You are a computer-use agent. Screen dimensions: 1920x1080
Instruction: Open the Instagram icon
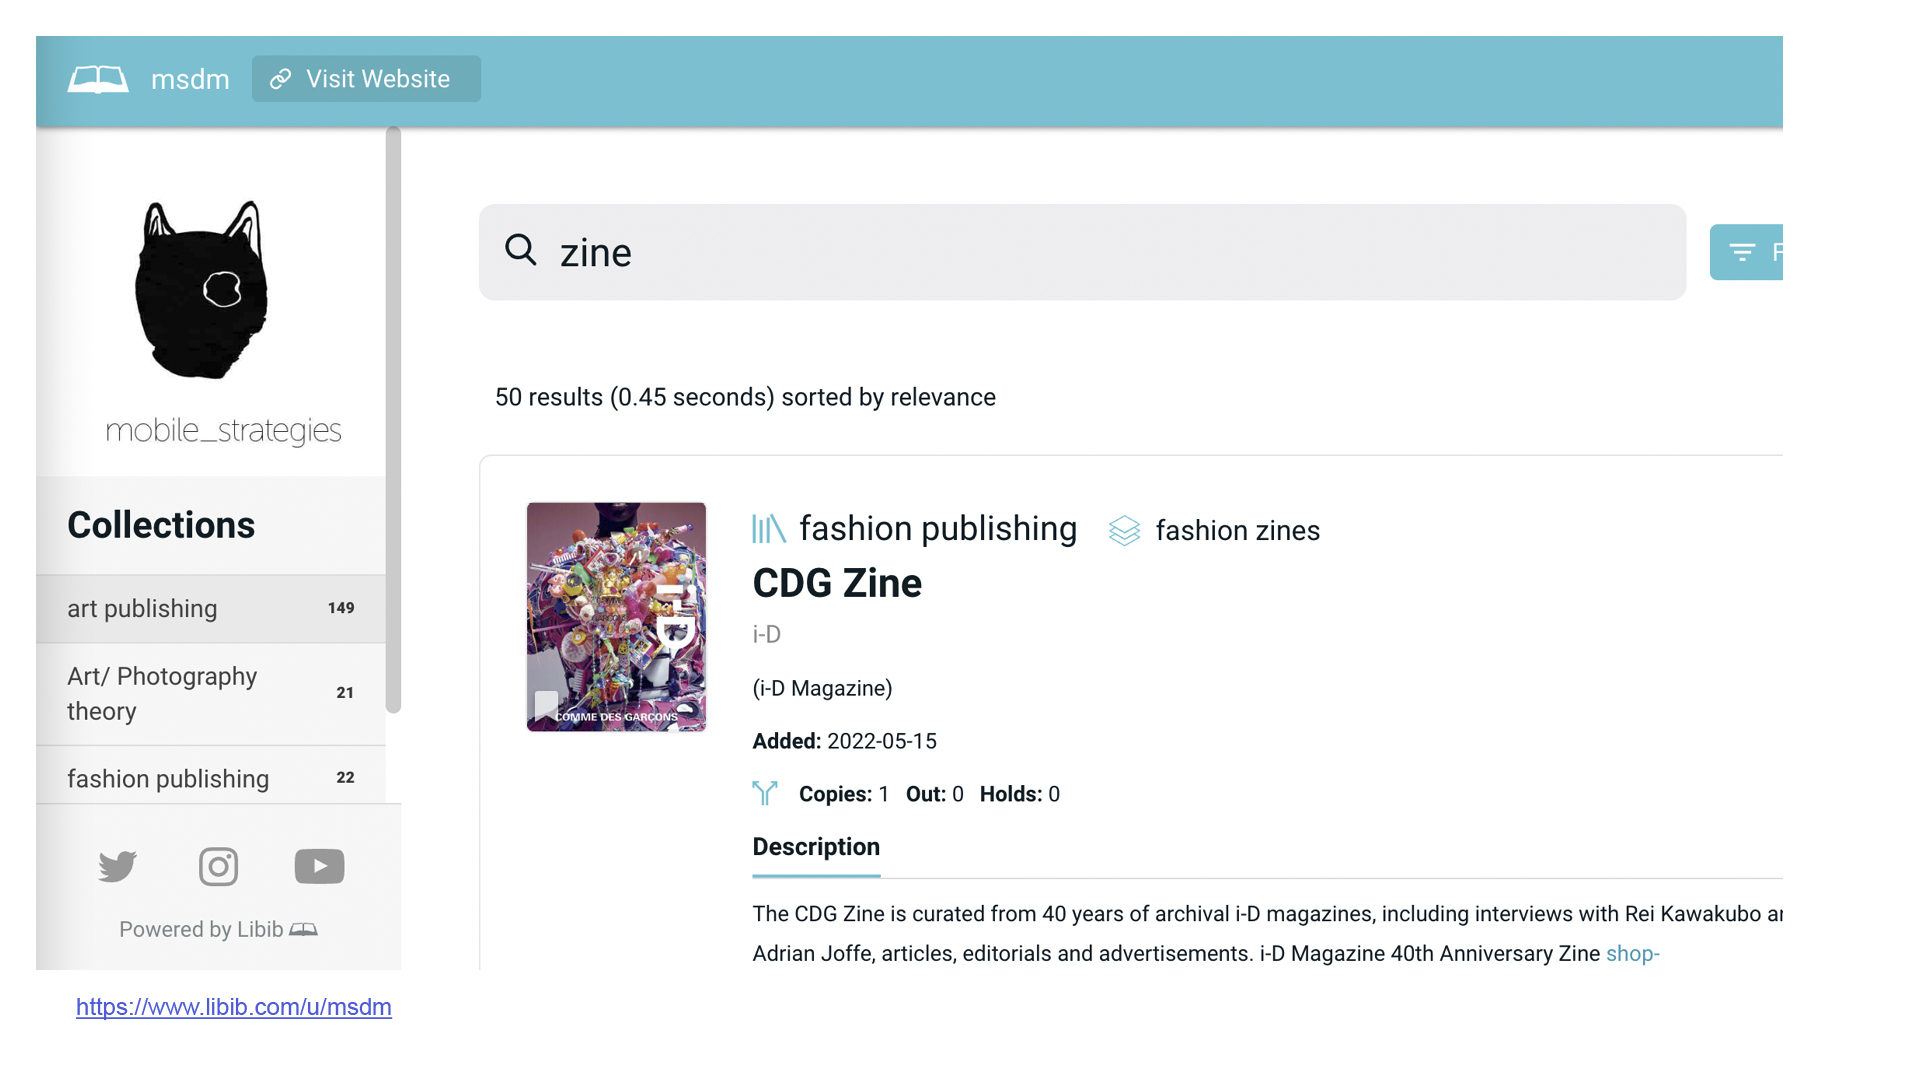(218, 866)
